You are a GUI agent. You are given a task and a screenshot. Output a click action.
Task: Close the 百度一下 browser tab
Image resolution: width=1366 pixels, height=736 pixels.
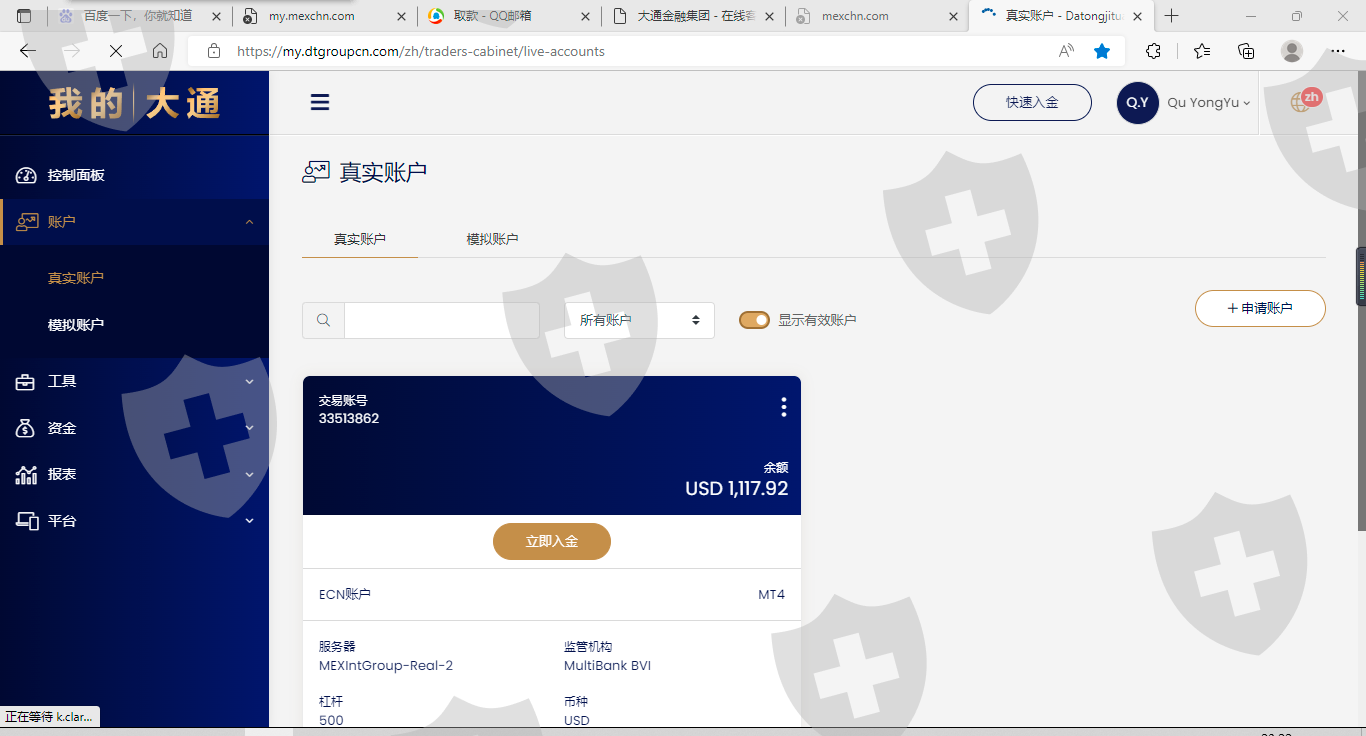tap(216, 16)
